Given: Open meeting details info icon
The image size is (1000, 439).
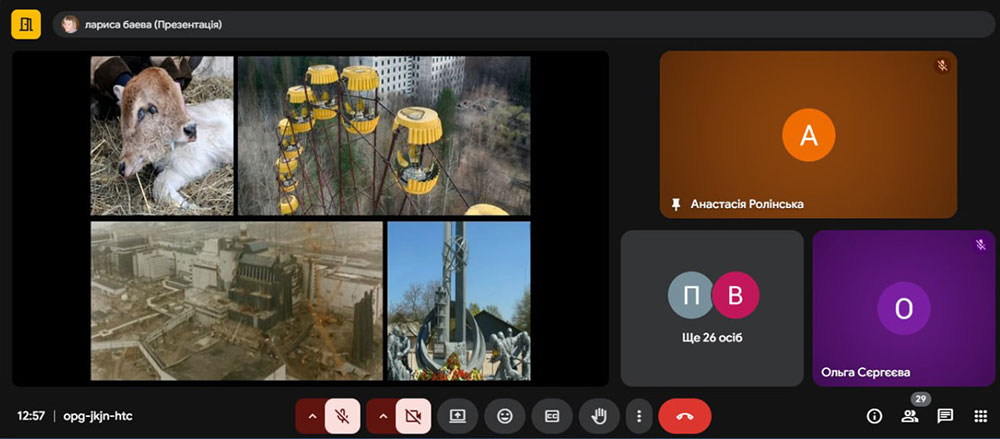Looking at the screenshot, I should [x=874, y=416].
